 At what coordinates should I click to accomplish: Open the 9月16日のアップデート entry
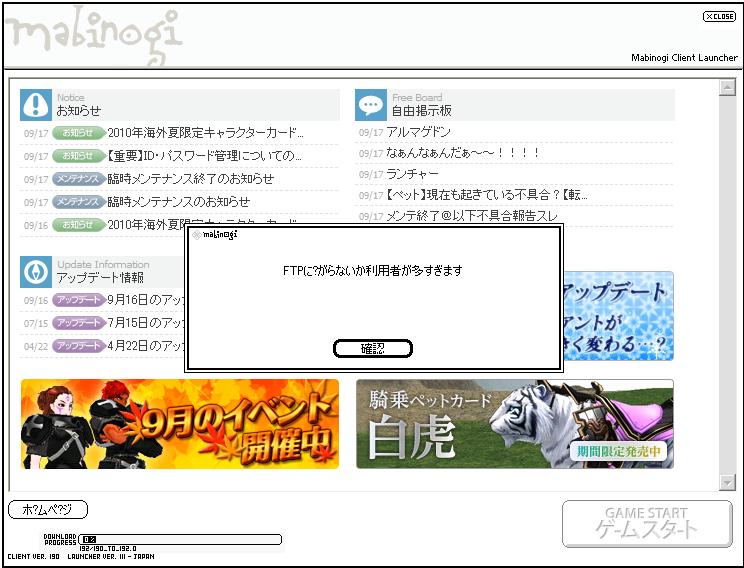click(146, 300)
